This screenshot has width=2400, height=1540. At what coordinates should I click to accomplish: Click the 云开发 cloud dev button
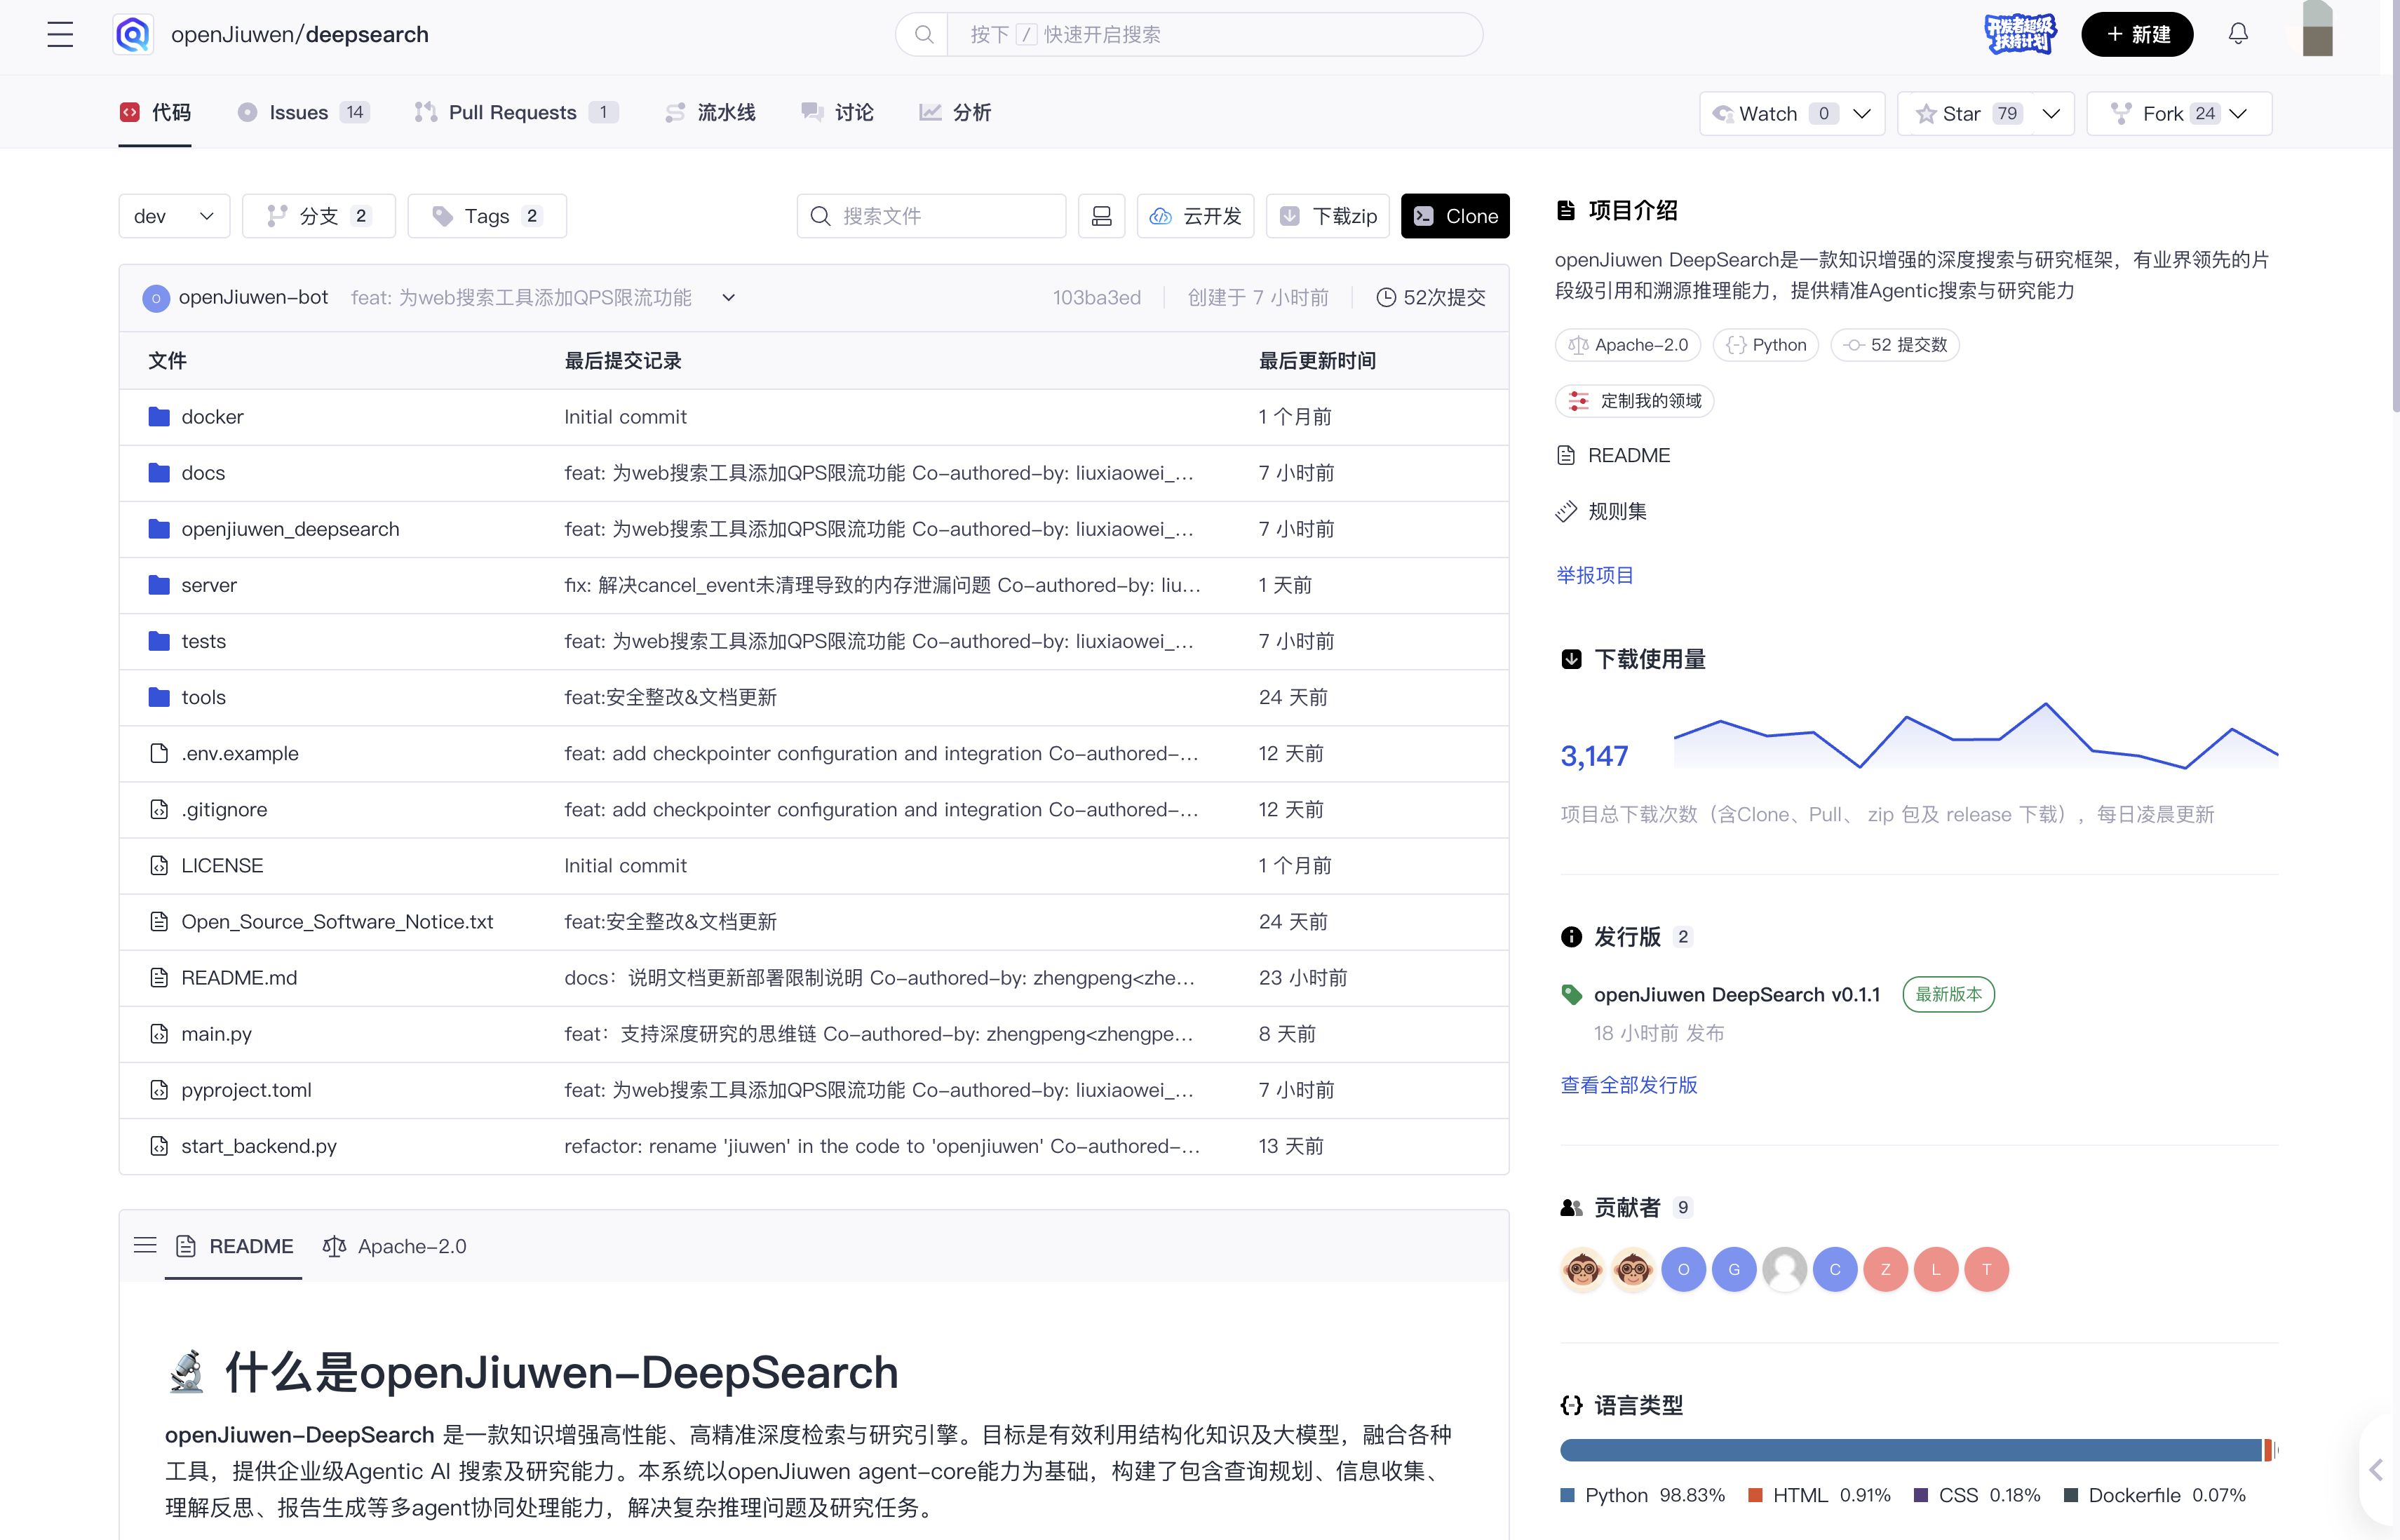click(1195, 216)
